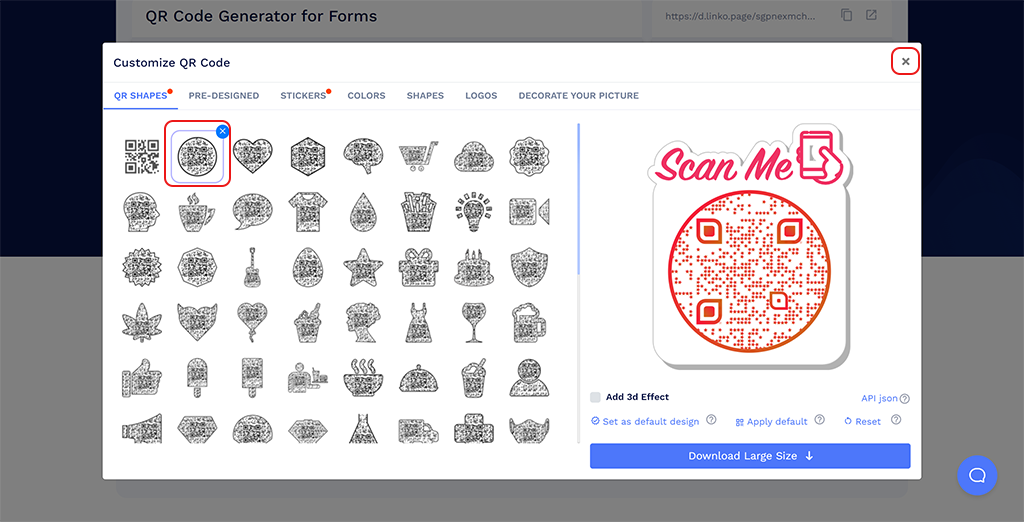Choose the thumbs-up QR shape

click(141, 377)
